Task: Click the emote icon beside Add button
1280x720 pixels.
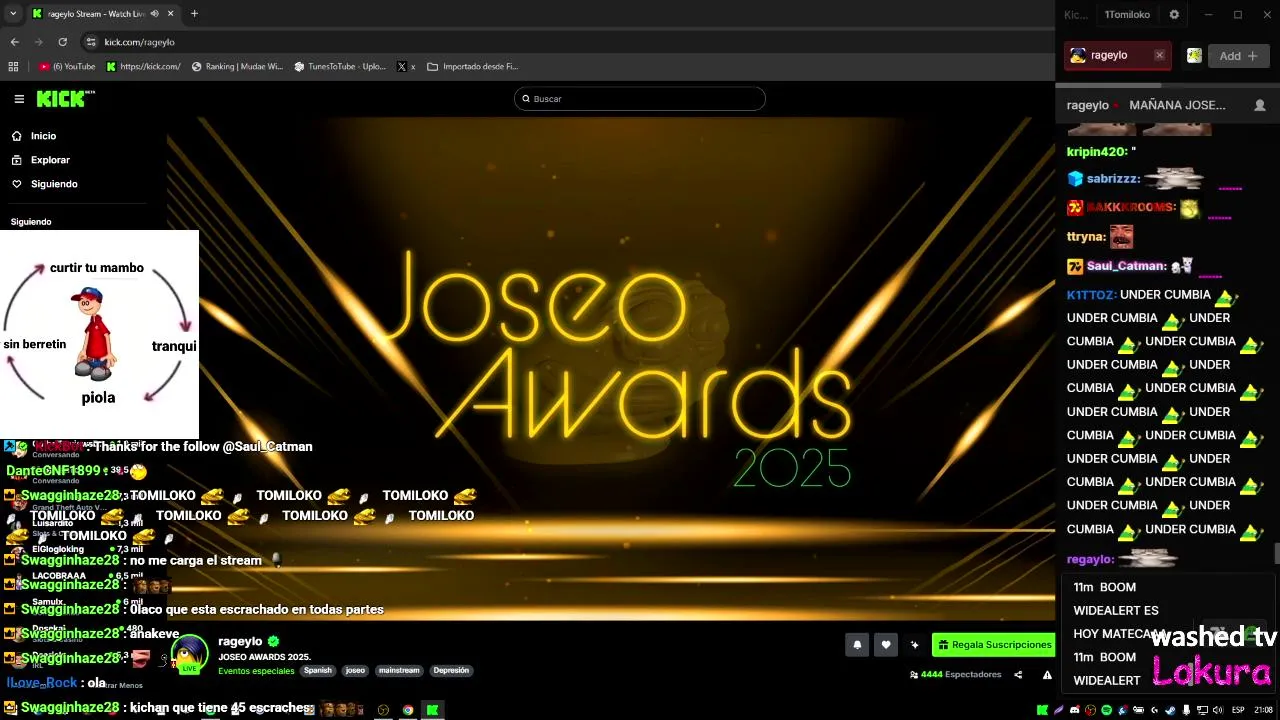Action: (1194, 56)
